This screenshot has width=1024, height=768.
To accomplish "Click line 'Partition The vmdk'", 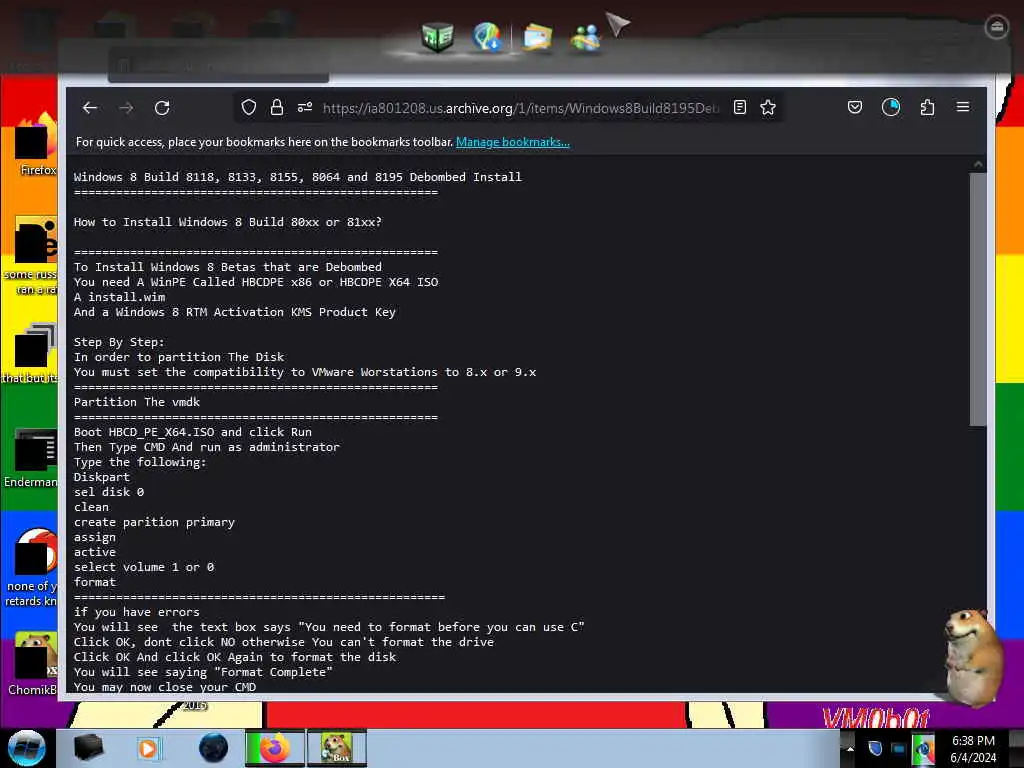I will [x=137, y=402].
